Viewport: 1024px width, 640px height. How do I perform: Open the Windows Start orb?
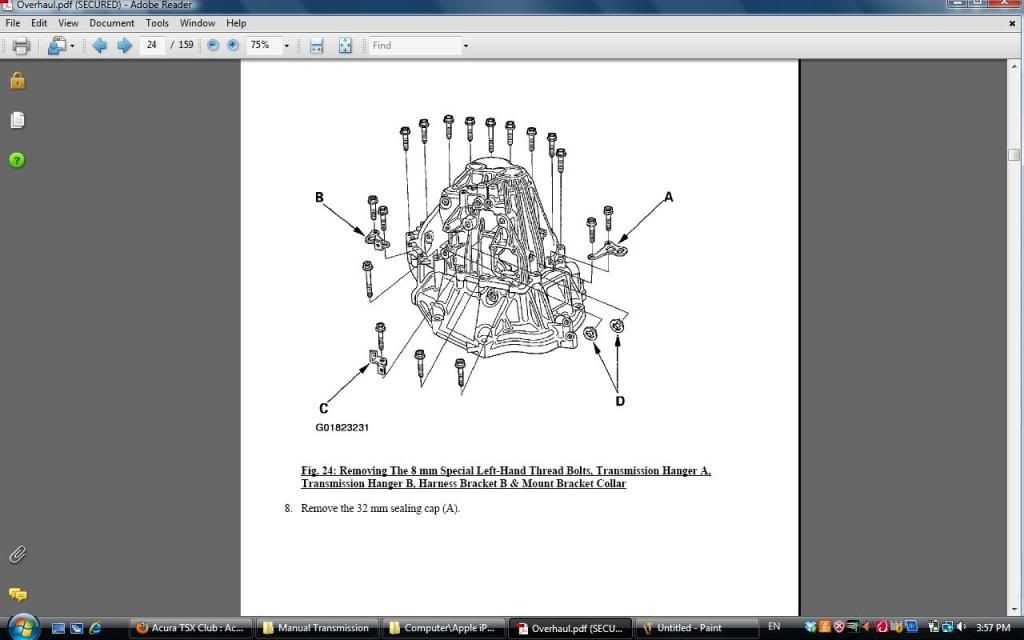point(22,627)
